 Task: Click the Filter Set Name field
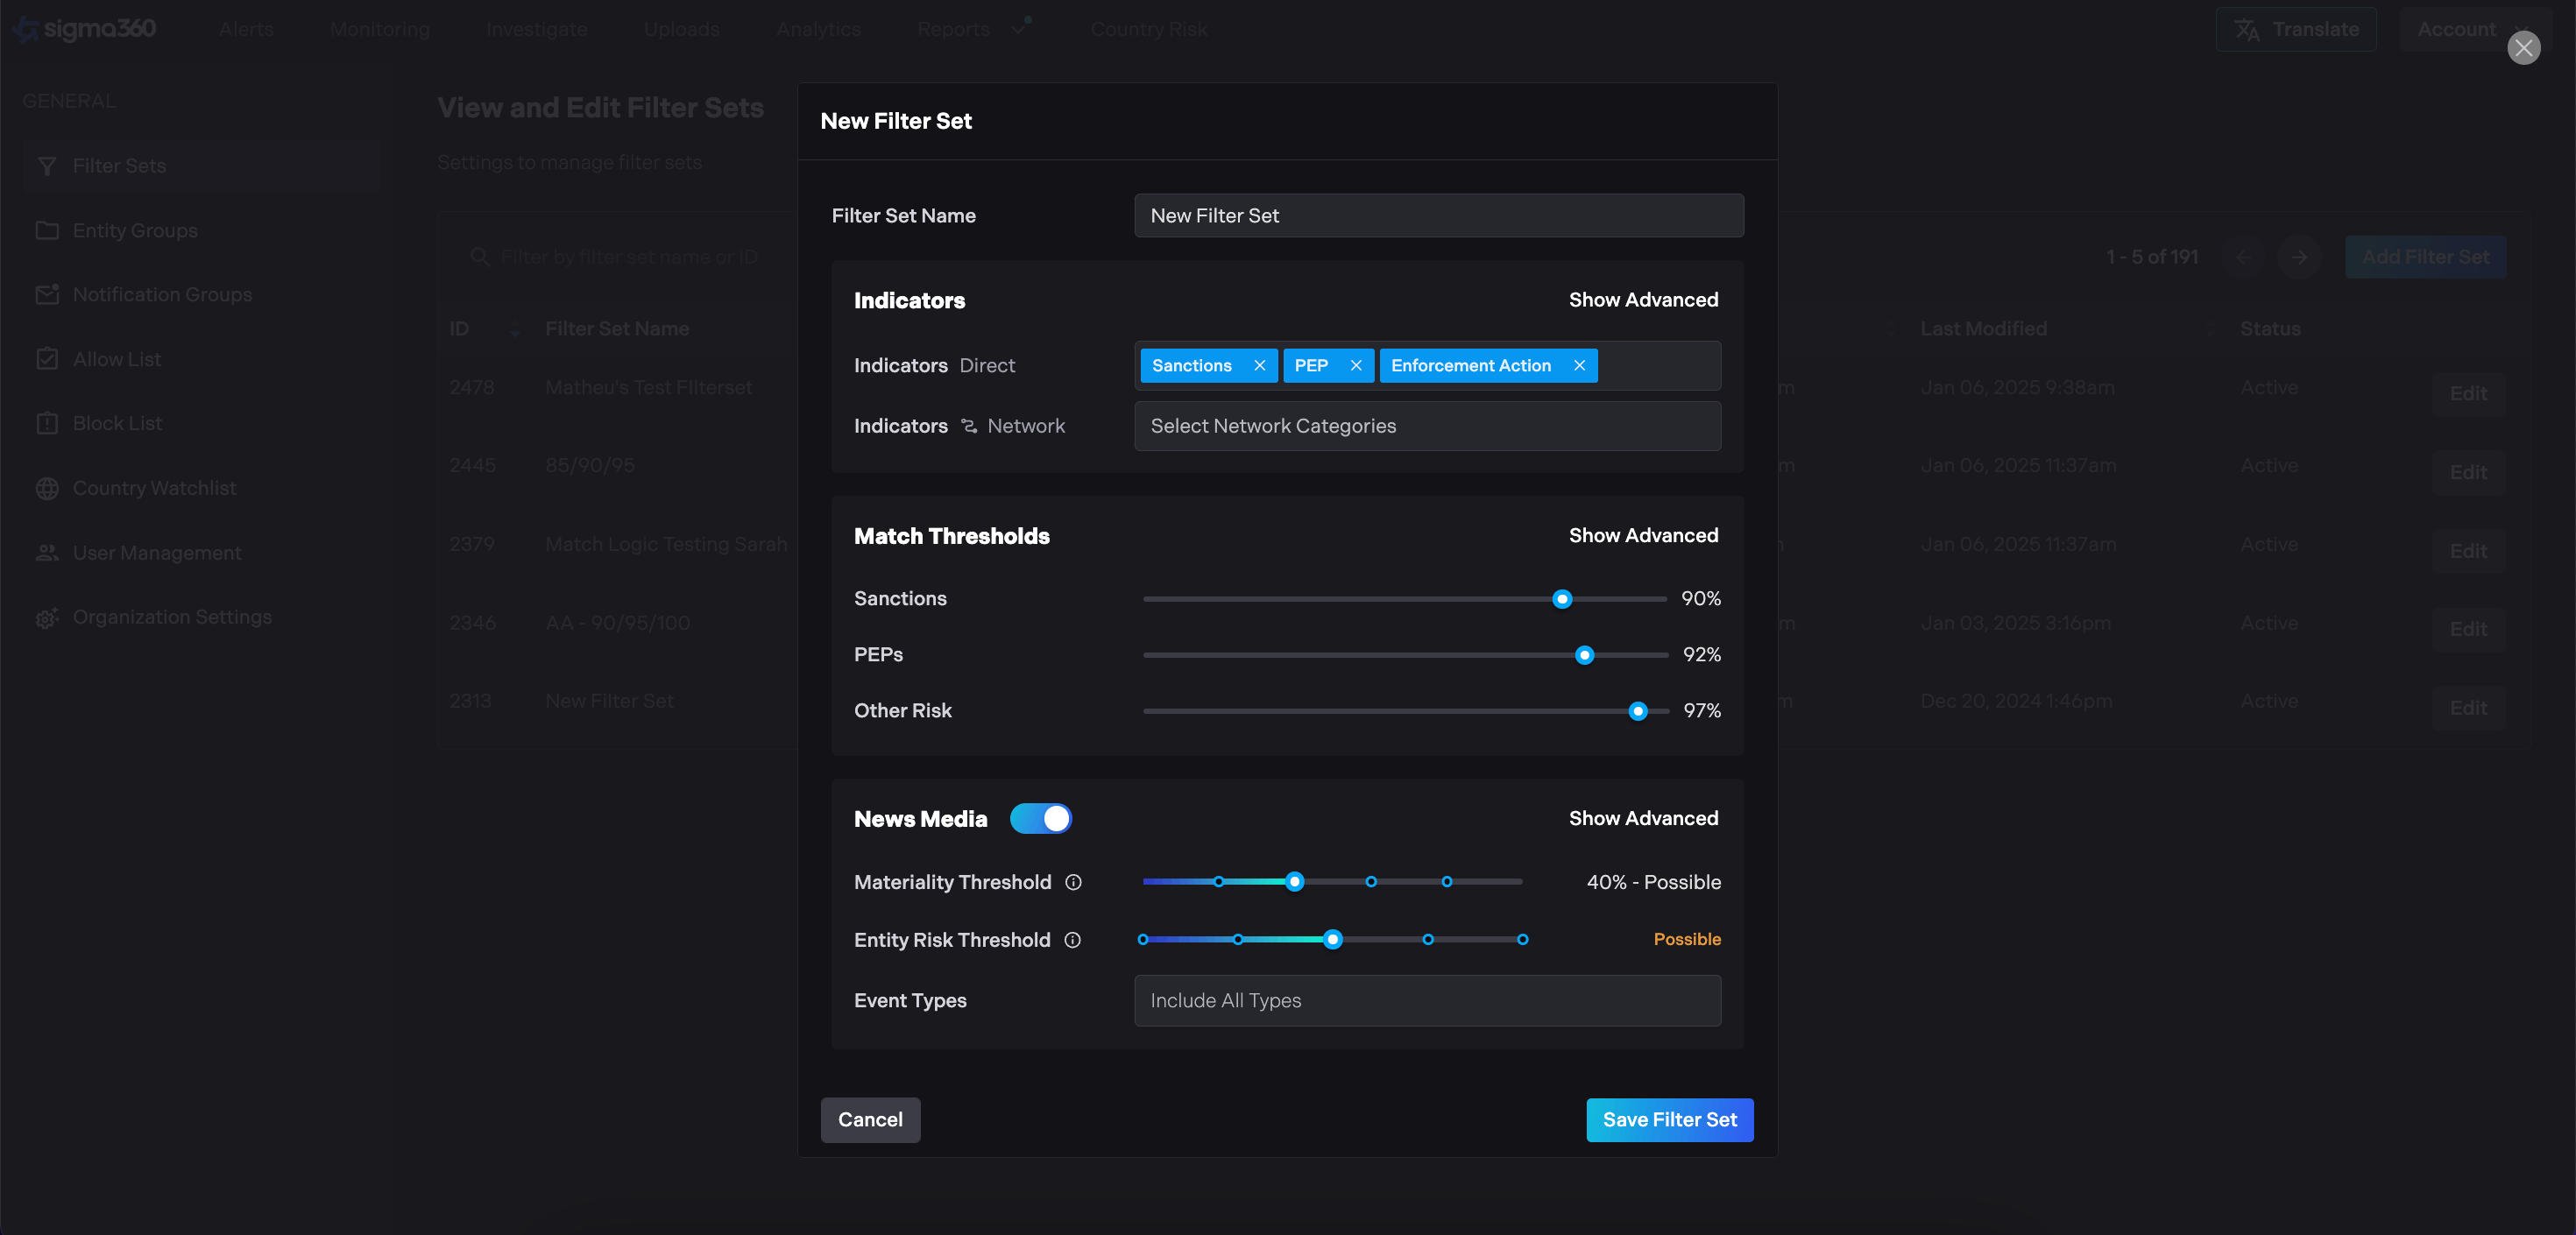click(1438, 215)
